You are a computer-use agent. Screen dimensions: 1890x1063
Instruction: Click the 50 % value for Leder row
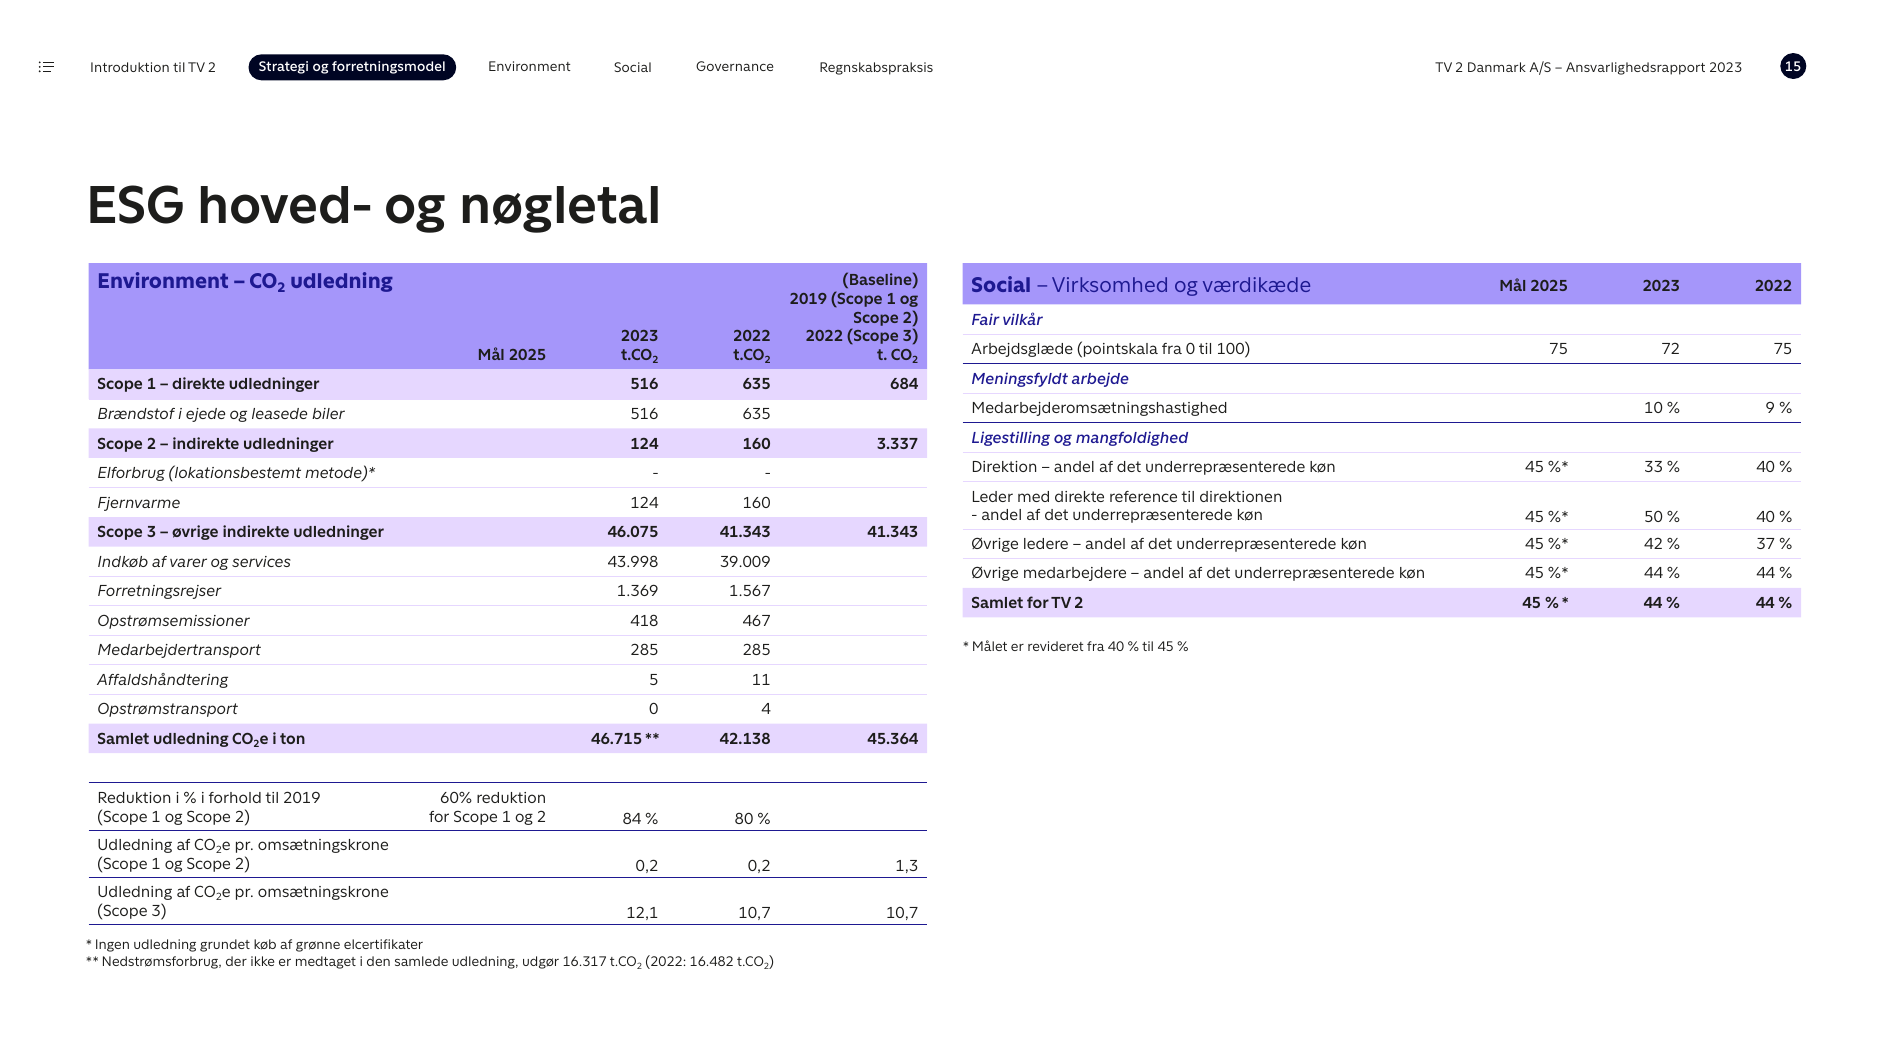1662,517
